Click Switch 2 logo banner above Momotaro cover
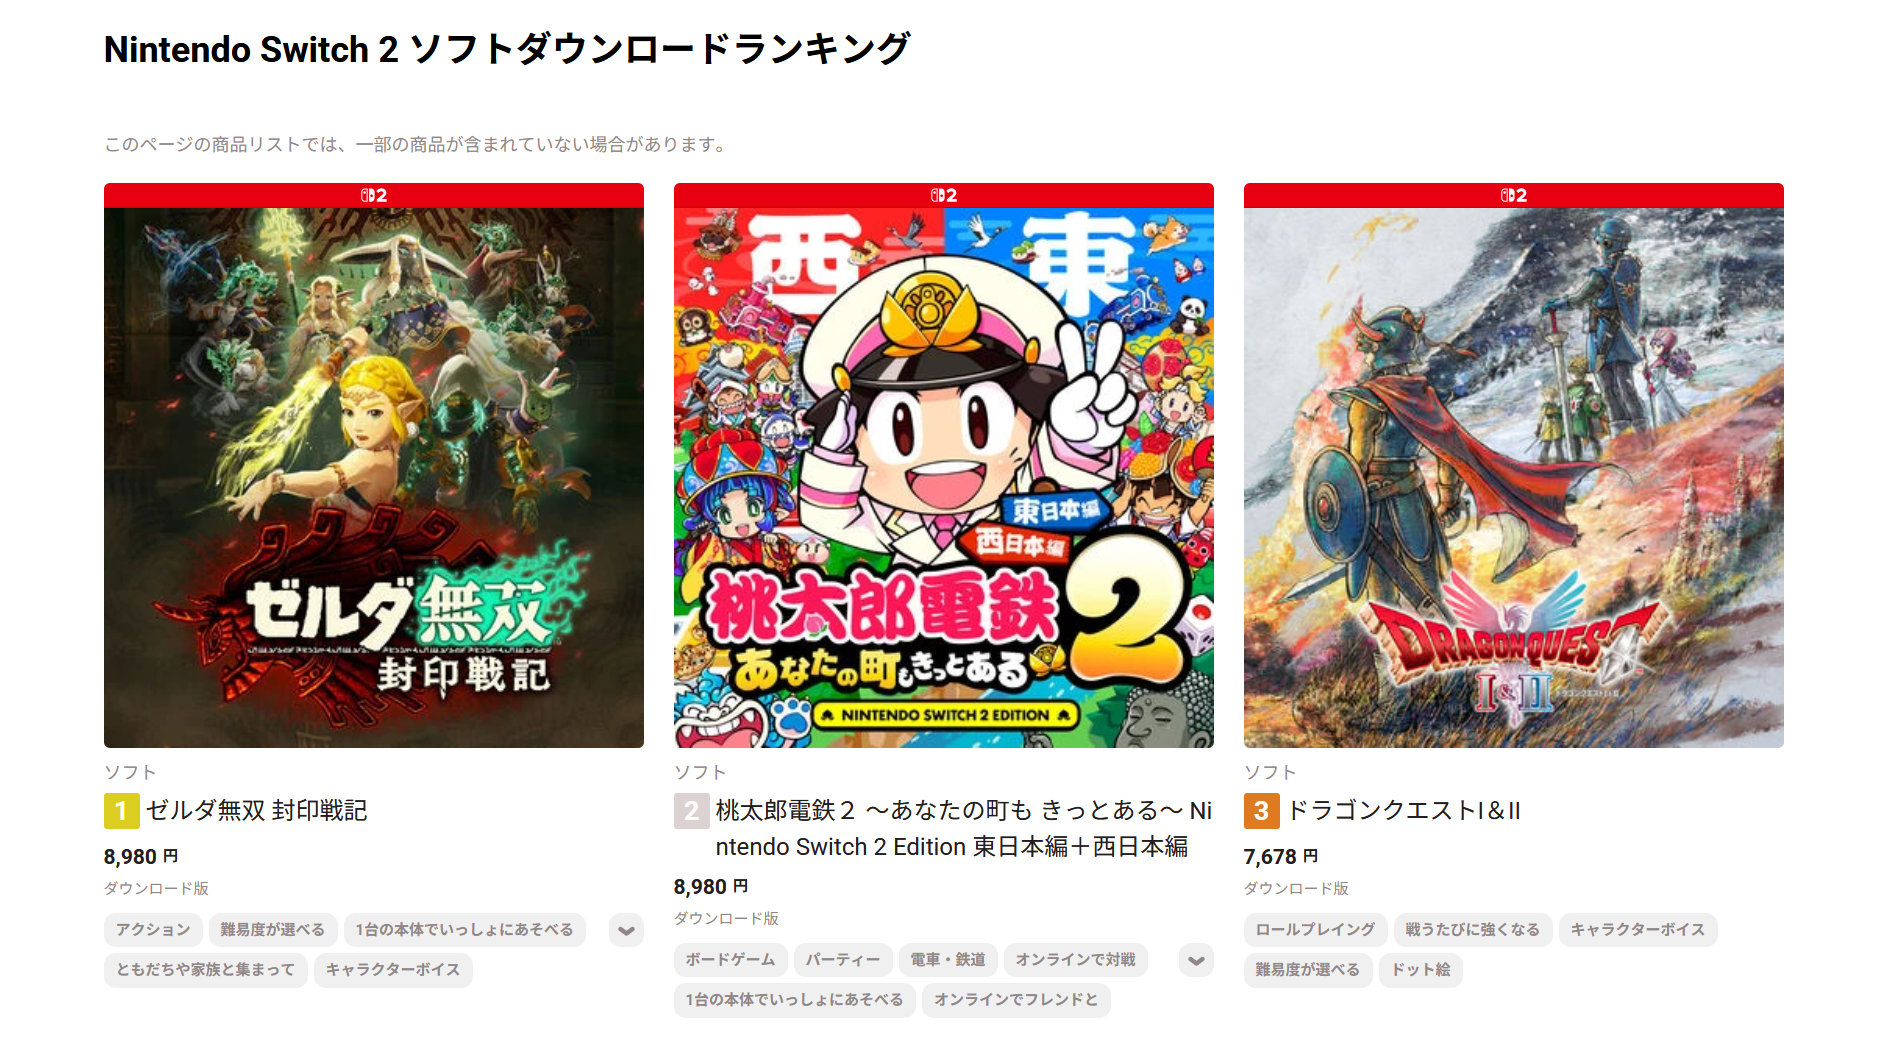This screenshot has width=1881, height=1044. click(x=944, y=195)
